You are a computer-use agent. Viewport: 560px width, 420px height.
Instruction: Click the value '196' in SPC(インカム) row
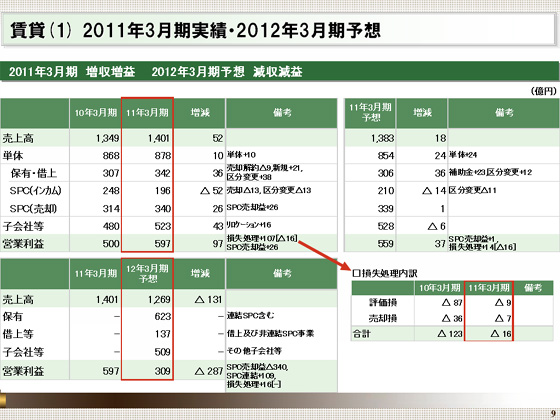tap(162, 191)
